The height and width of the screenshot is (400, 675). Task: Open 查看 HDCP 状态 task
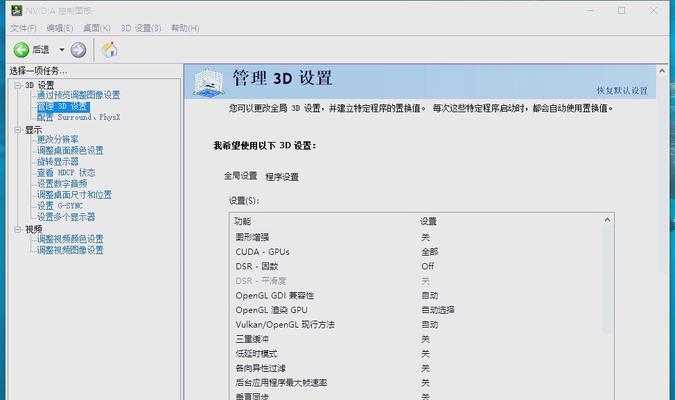(66, 173)
